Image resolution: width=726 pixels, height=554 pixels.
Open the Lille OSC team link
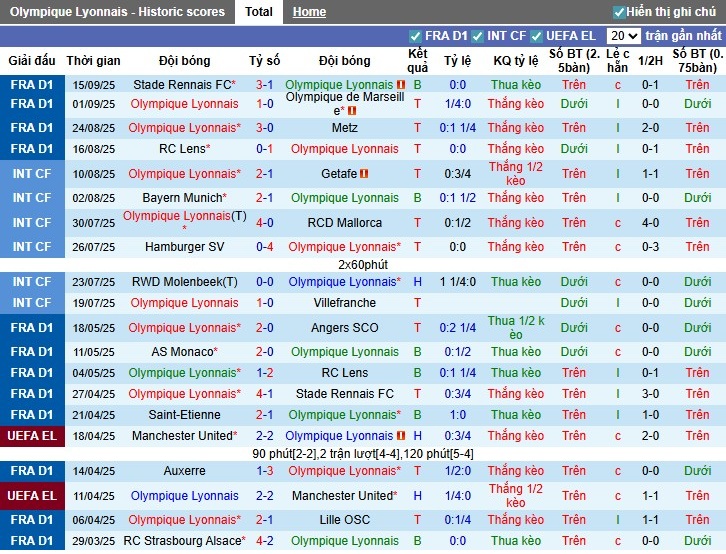coord(344,520)
